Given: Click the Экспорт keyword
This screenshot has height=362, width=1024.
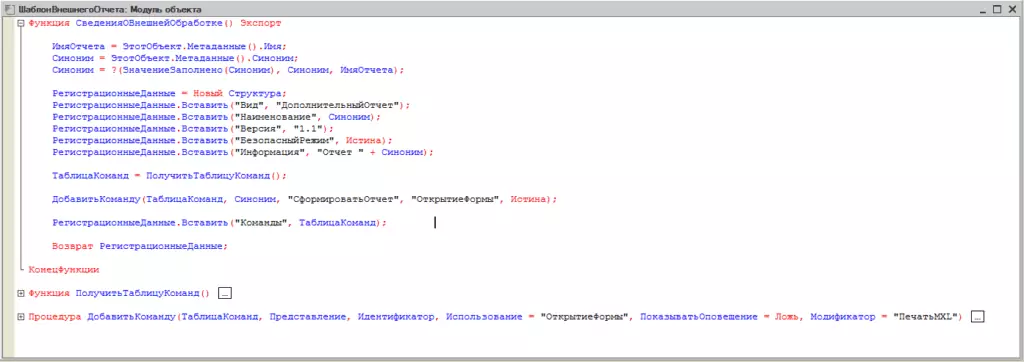Looking at the screenshot, I should (x=261, y=23).
